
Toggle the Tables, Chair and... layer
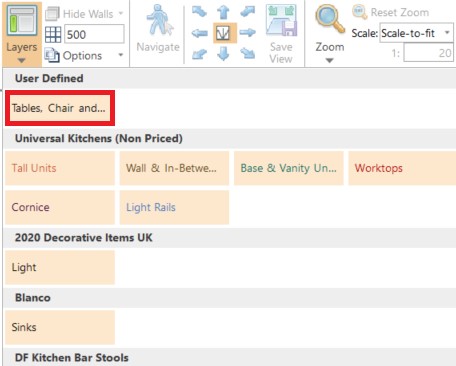pos(60,108)
